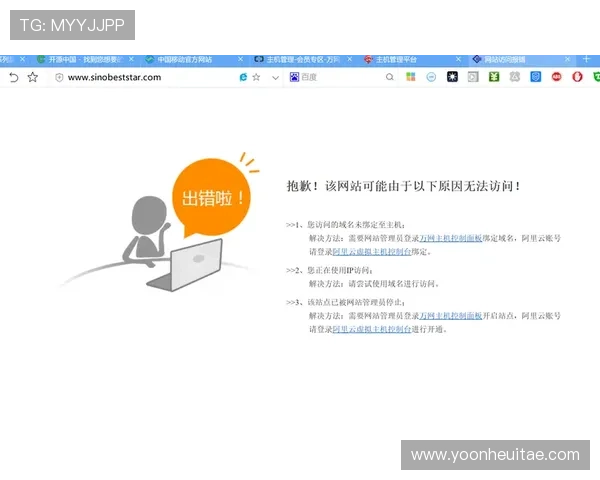The width and height of the screenshot is (600, 480).
Task: Click the red oval ring extension icon
Action: coord(577,77)
